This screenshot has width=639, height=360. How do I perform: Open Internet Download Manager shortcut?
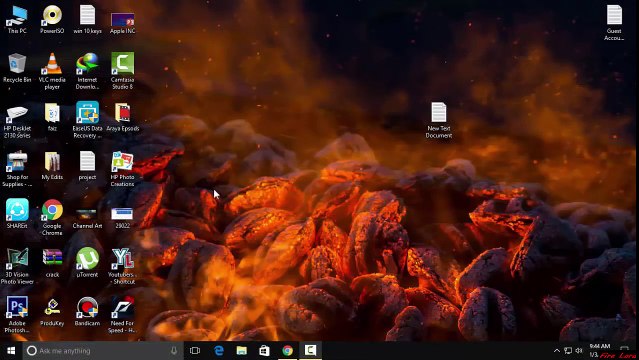click(x=87, y=71)
